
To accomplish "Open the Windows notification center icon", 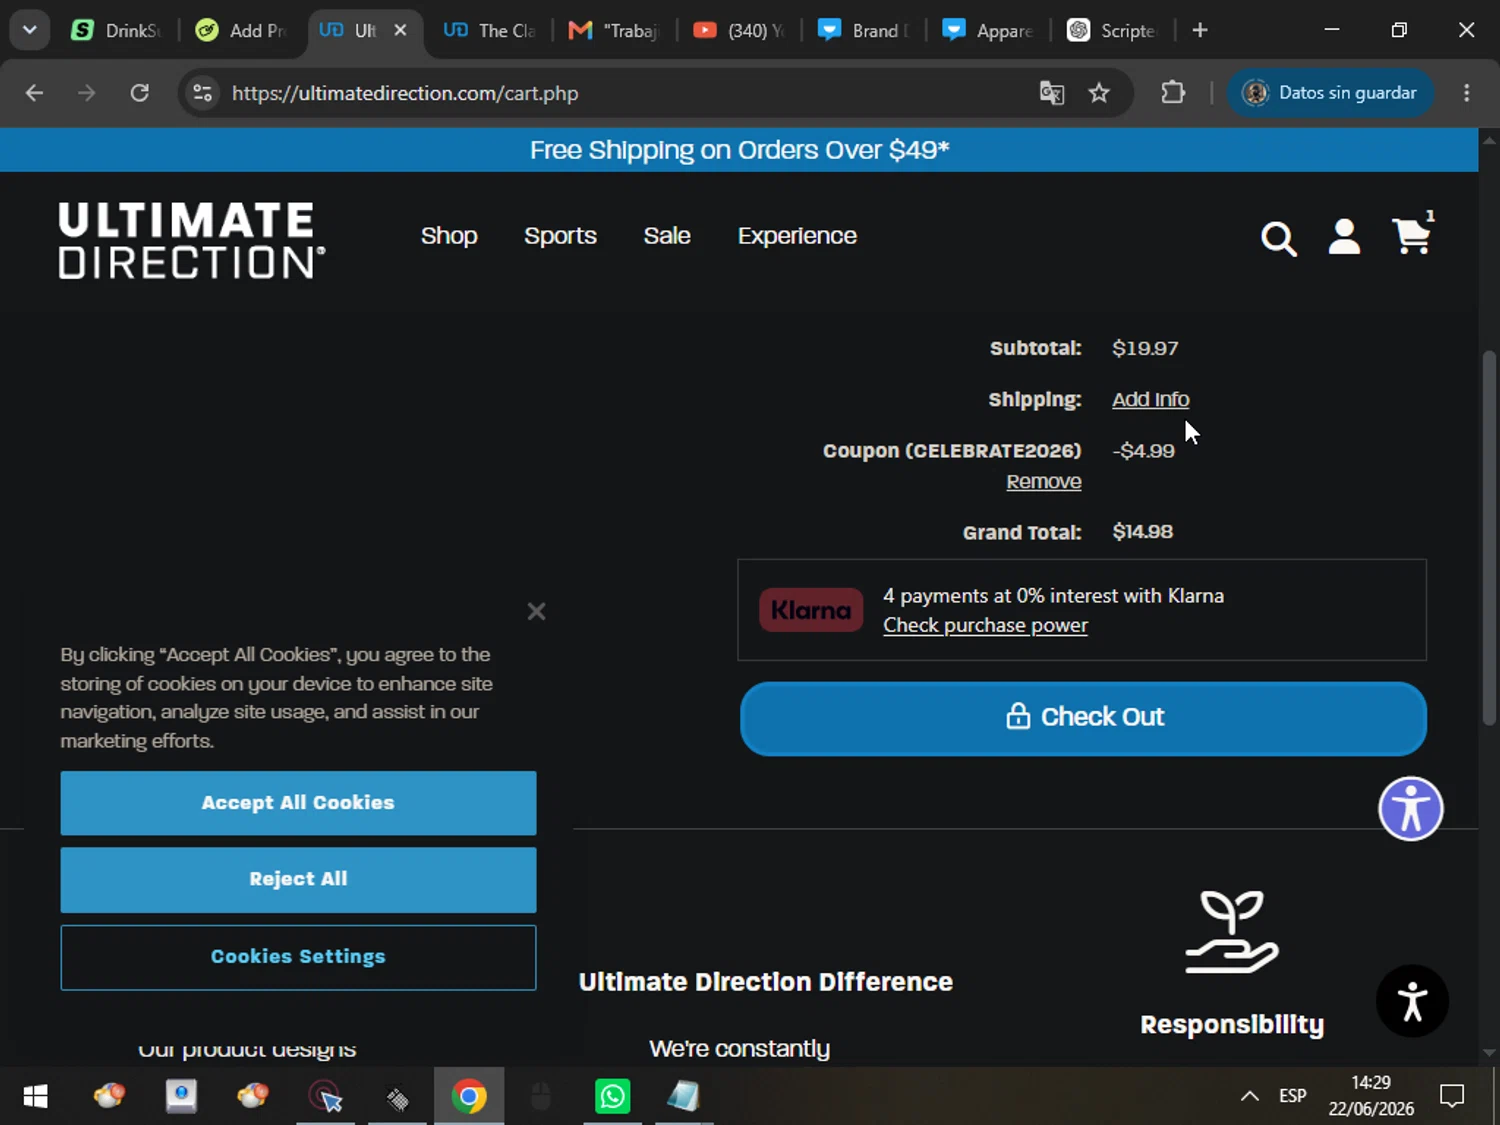I will (1452, 1097).
